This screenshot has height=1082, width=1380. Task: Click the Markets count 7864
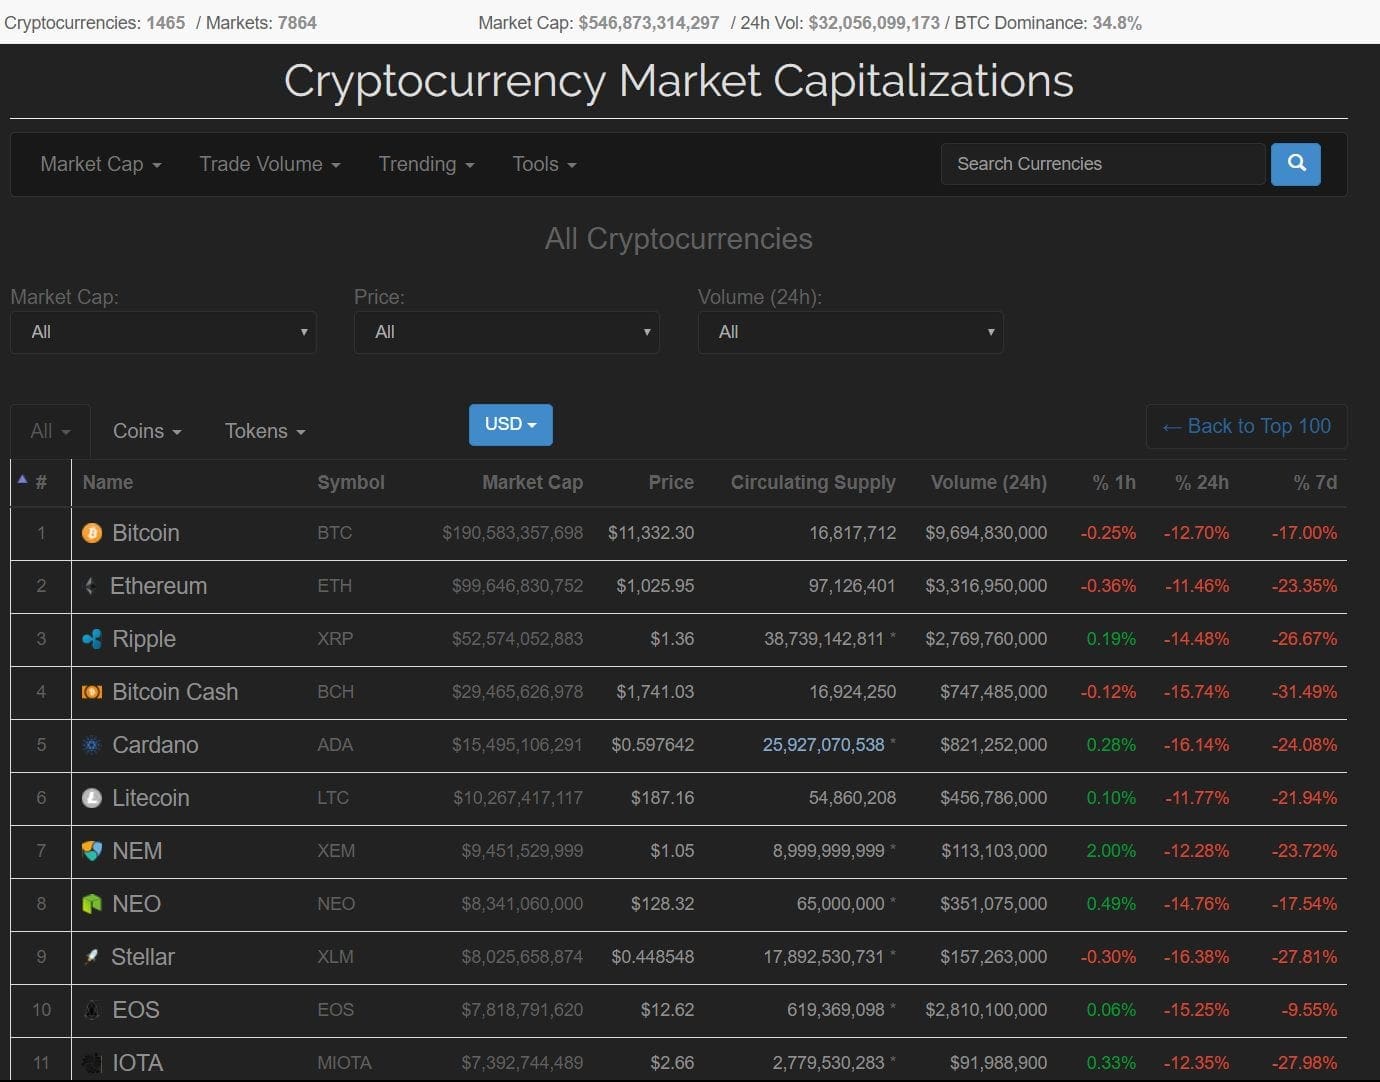coord(297,22)
